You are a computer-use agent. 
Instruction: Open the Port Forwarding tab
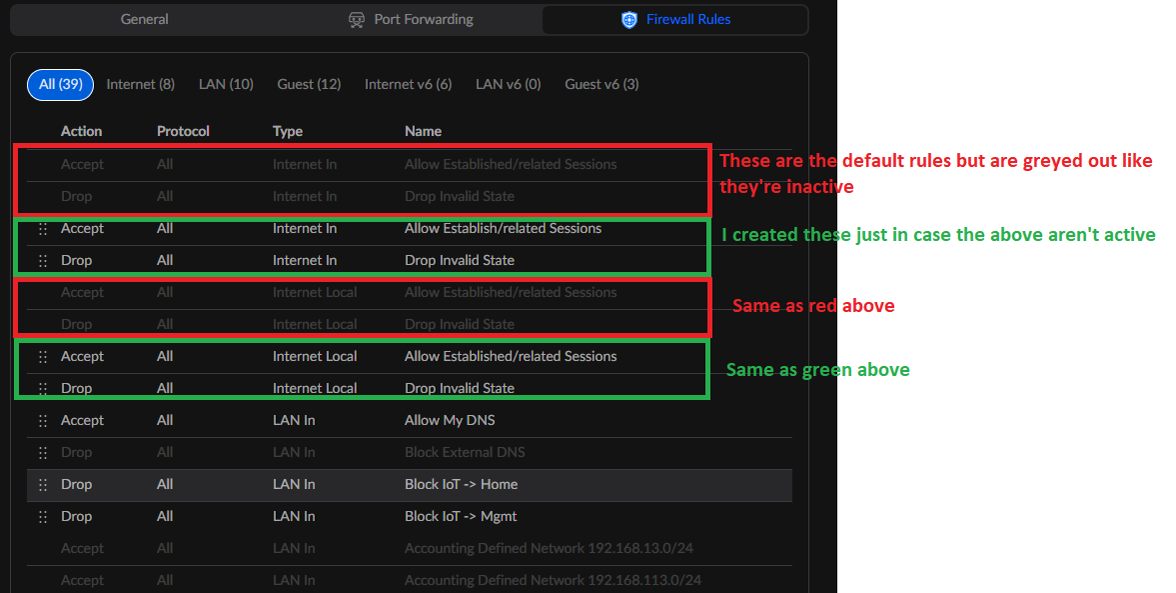pyautogui.click(x=423, y=20)
